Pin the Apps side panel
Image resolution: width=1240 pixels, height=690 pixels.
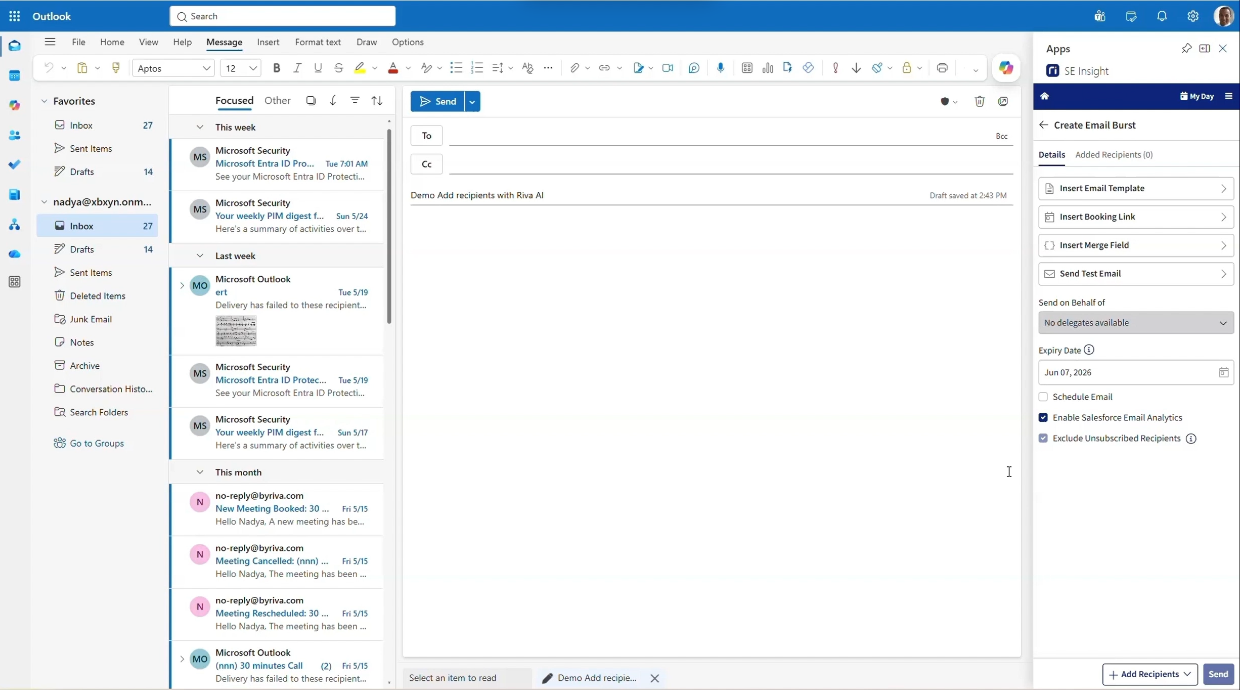(1186, 48)
